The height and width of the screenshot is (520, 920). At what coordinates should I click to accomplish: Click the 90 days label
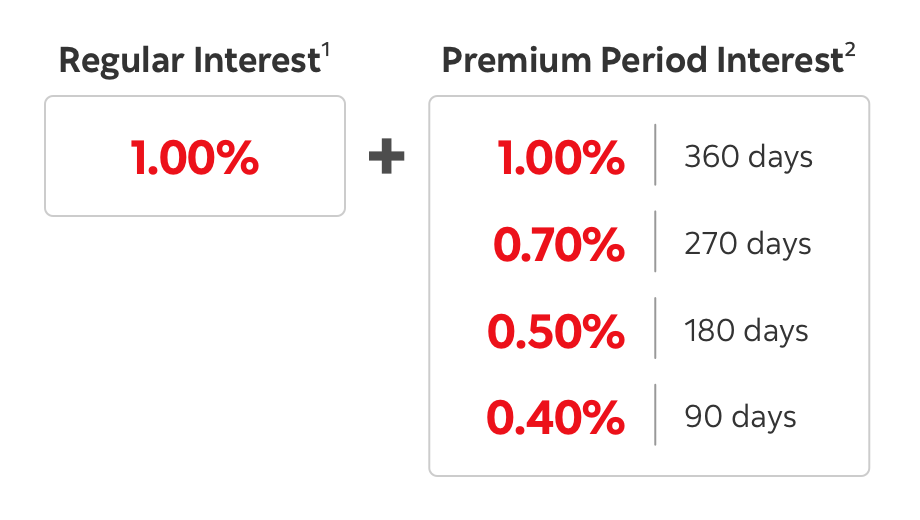741,417
